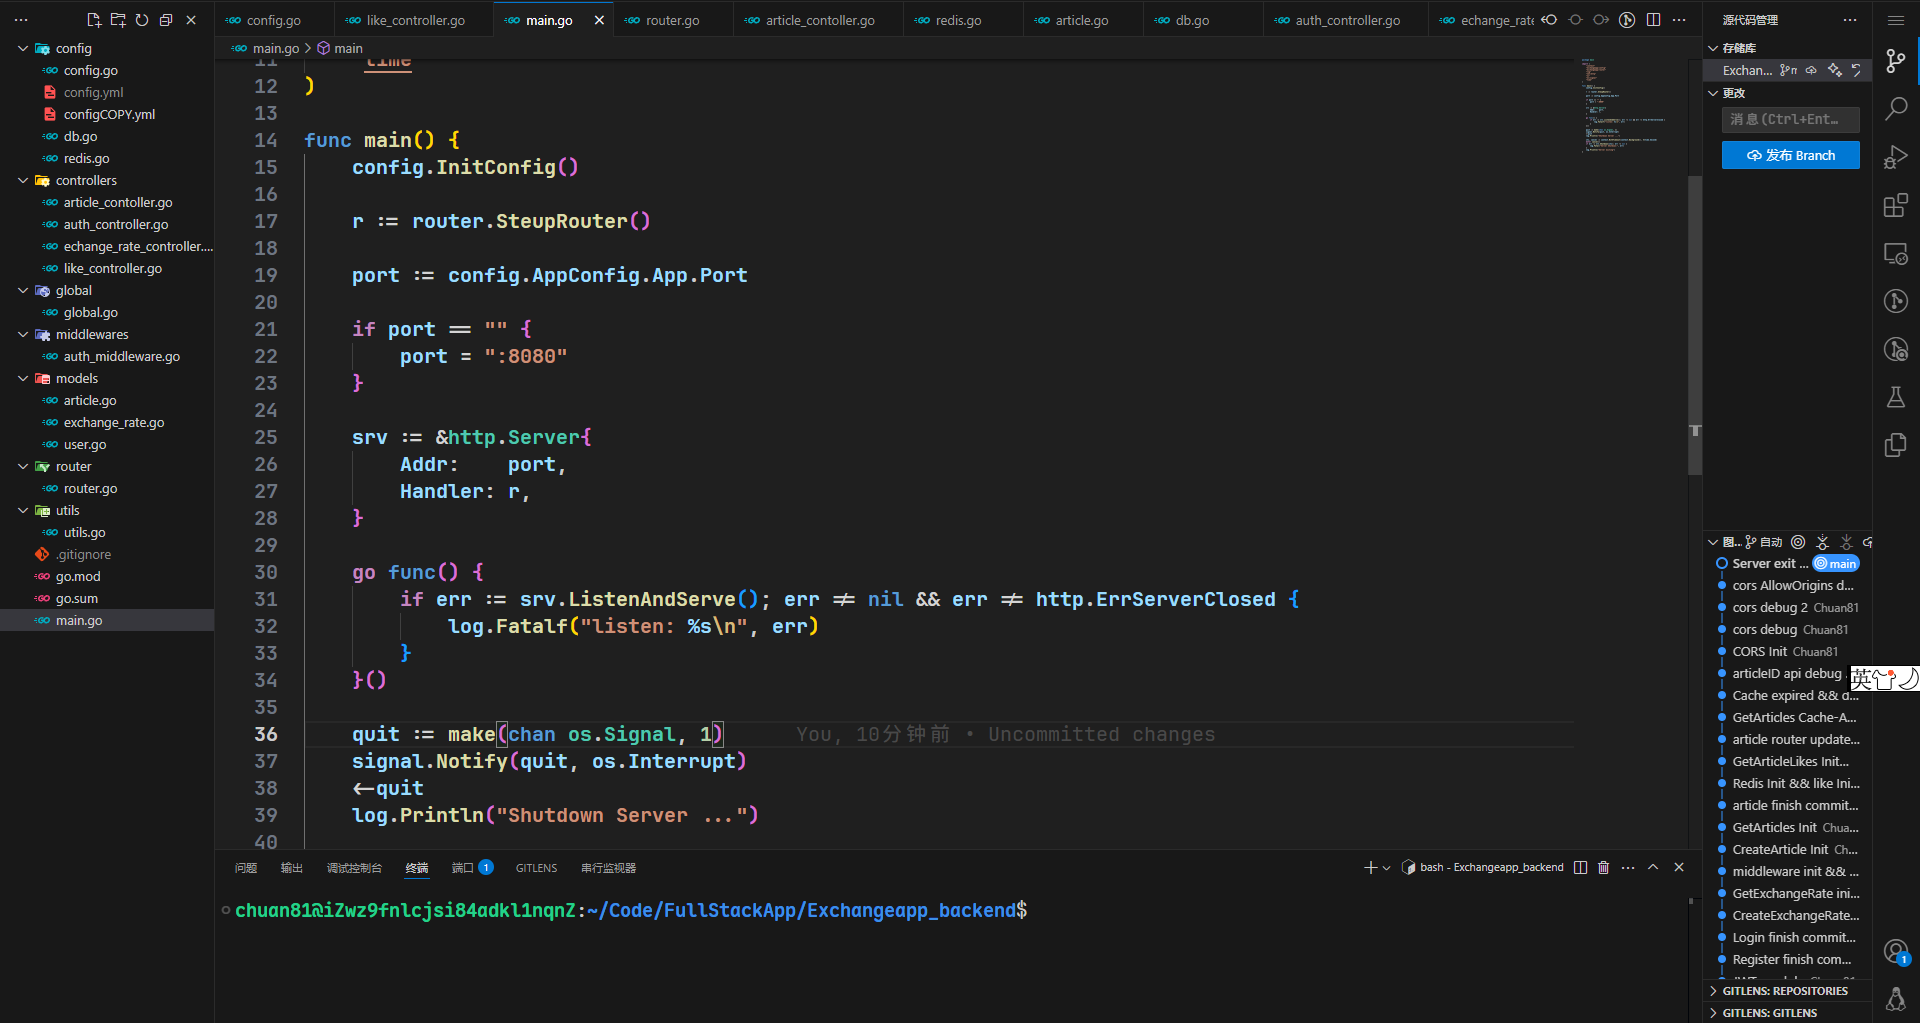Viewport: 1920px width, 1023px height.
Task: Create a new terminal with plus icon
Action: pos(1370,867)
